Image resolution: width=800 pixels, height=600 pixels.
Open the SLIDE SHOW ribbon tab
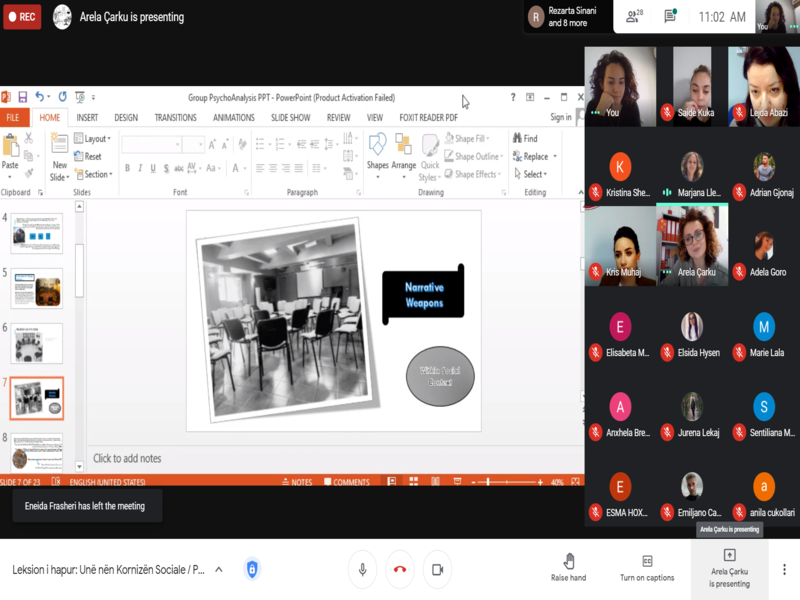click(x=290, y=117)
